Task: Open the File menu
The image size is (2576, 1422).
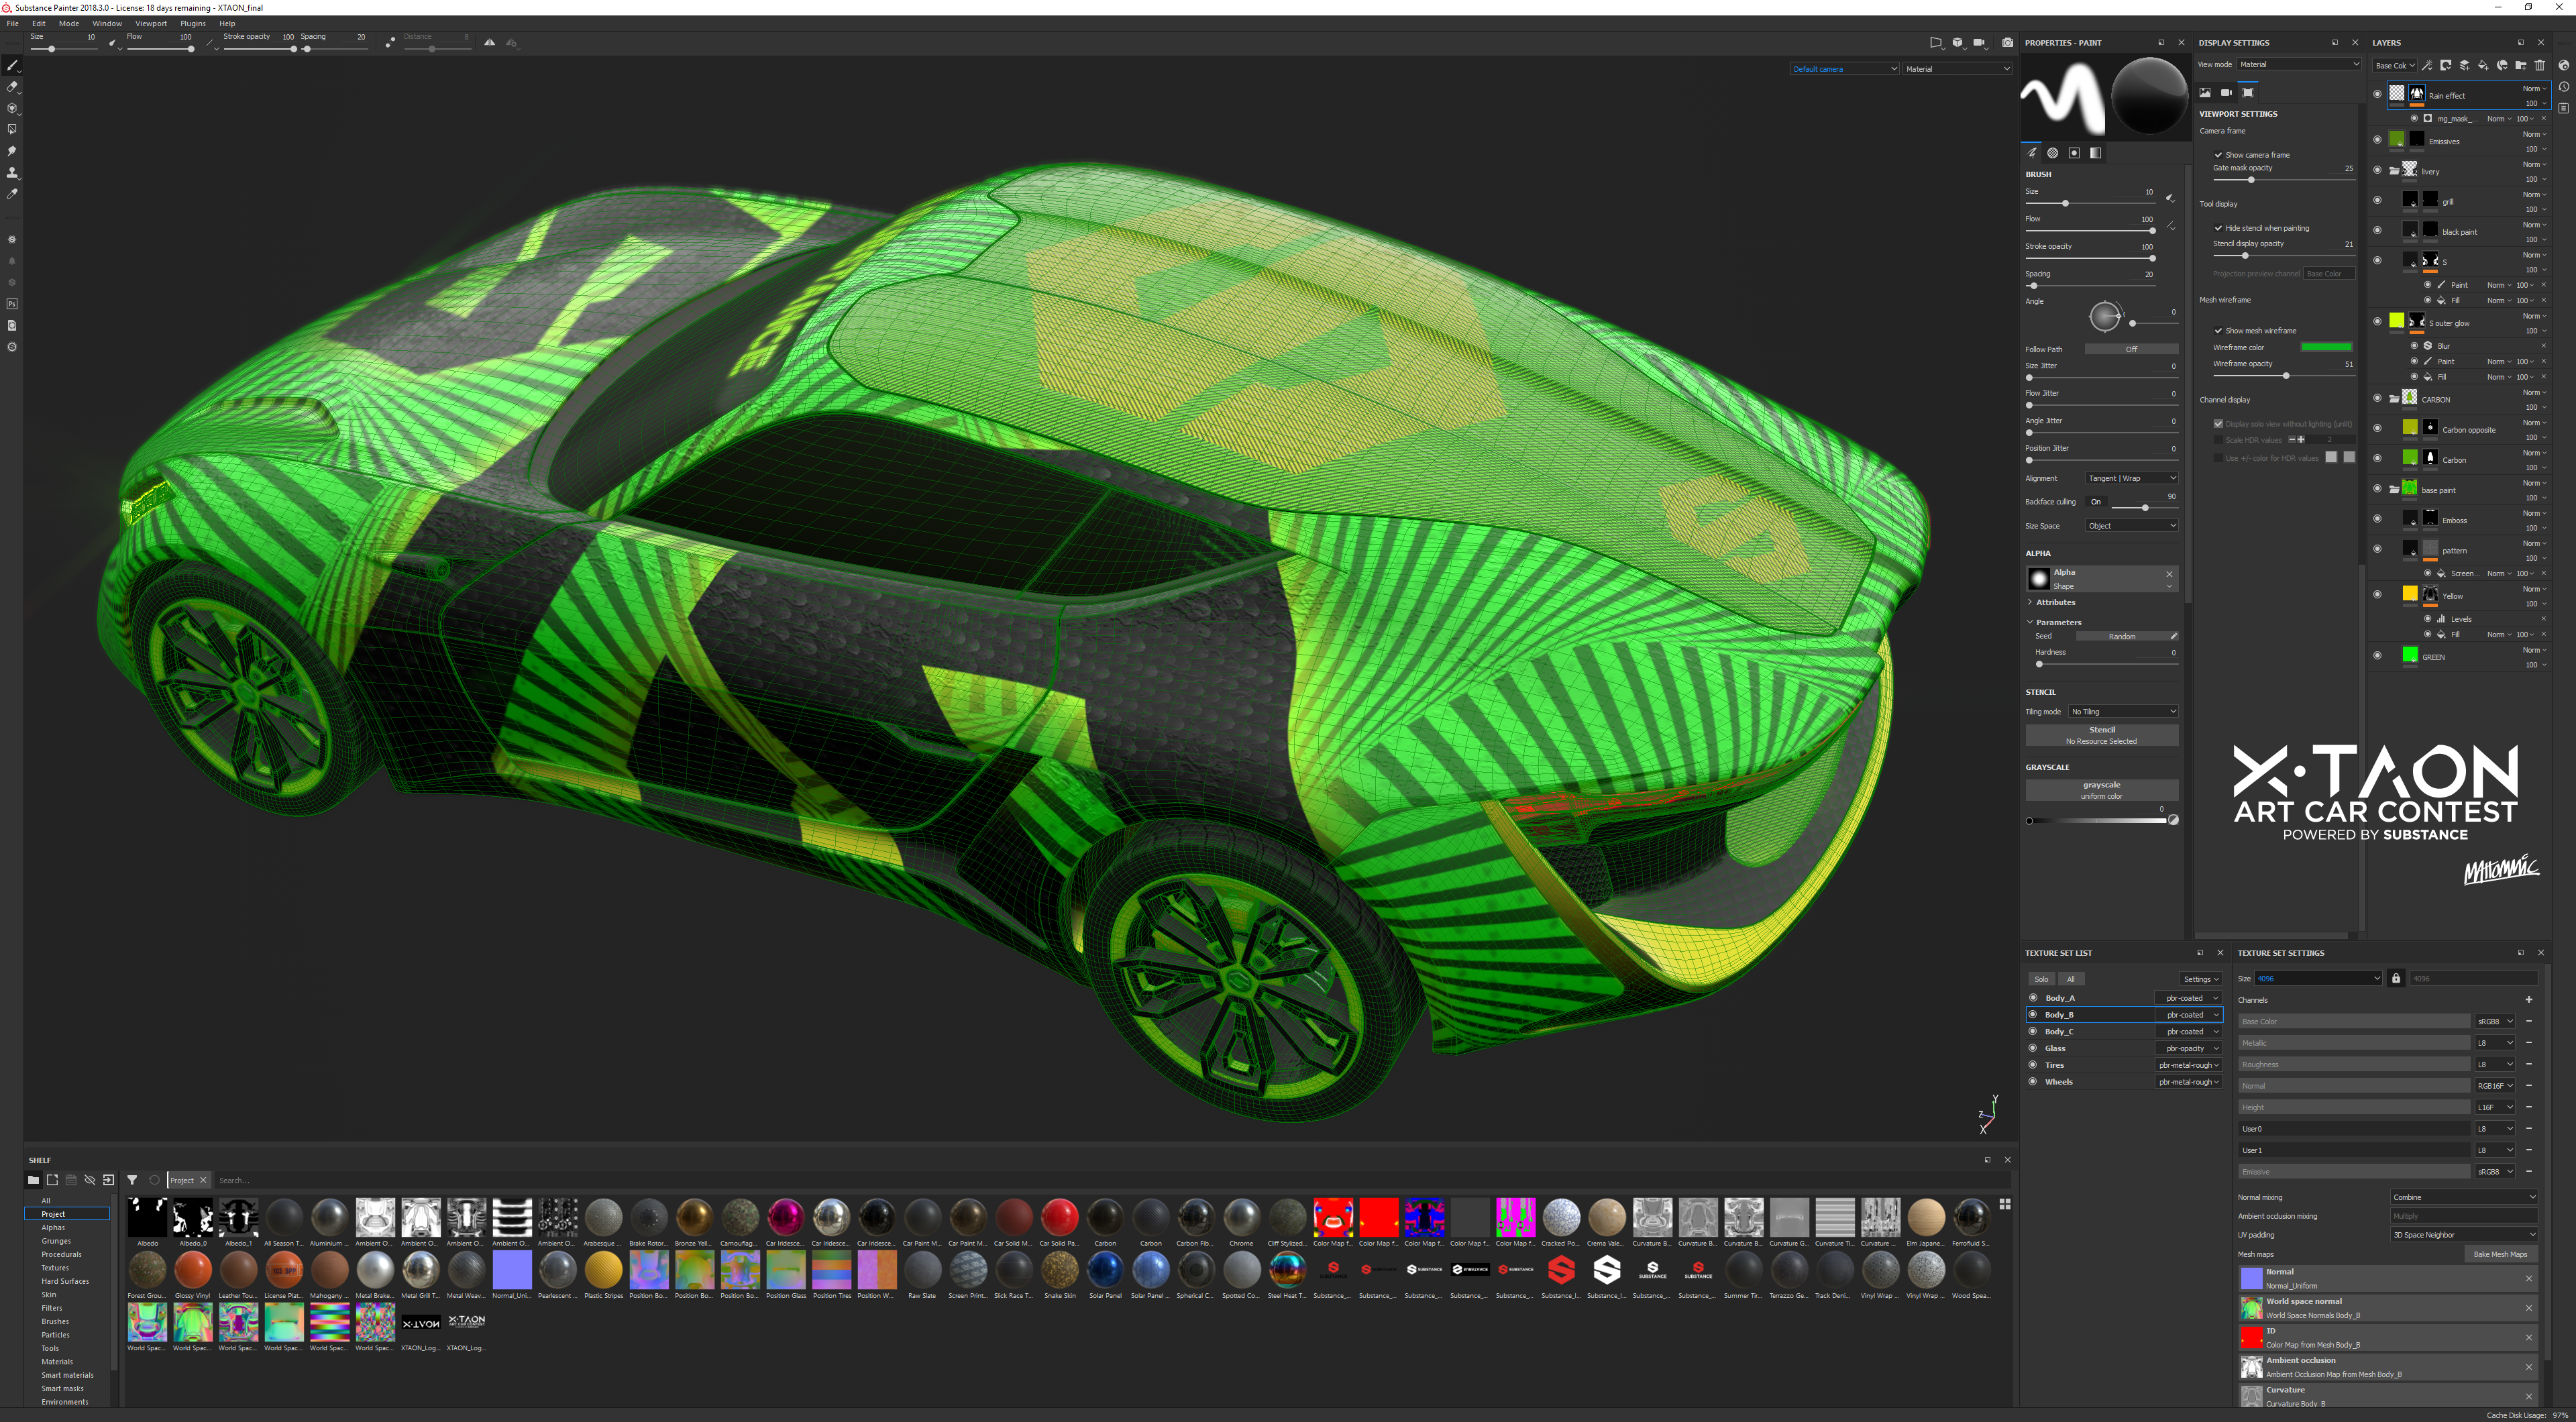Action: [x=13, y=23]
